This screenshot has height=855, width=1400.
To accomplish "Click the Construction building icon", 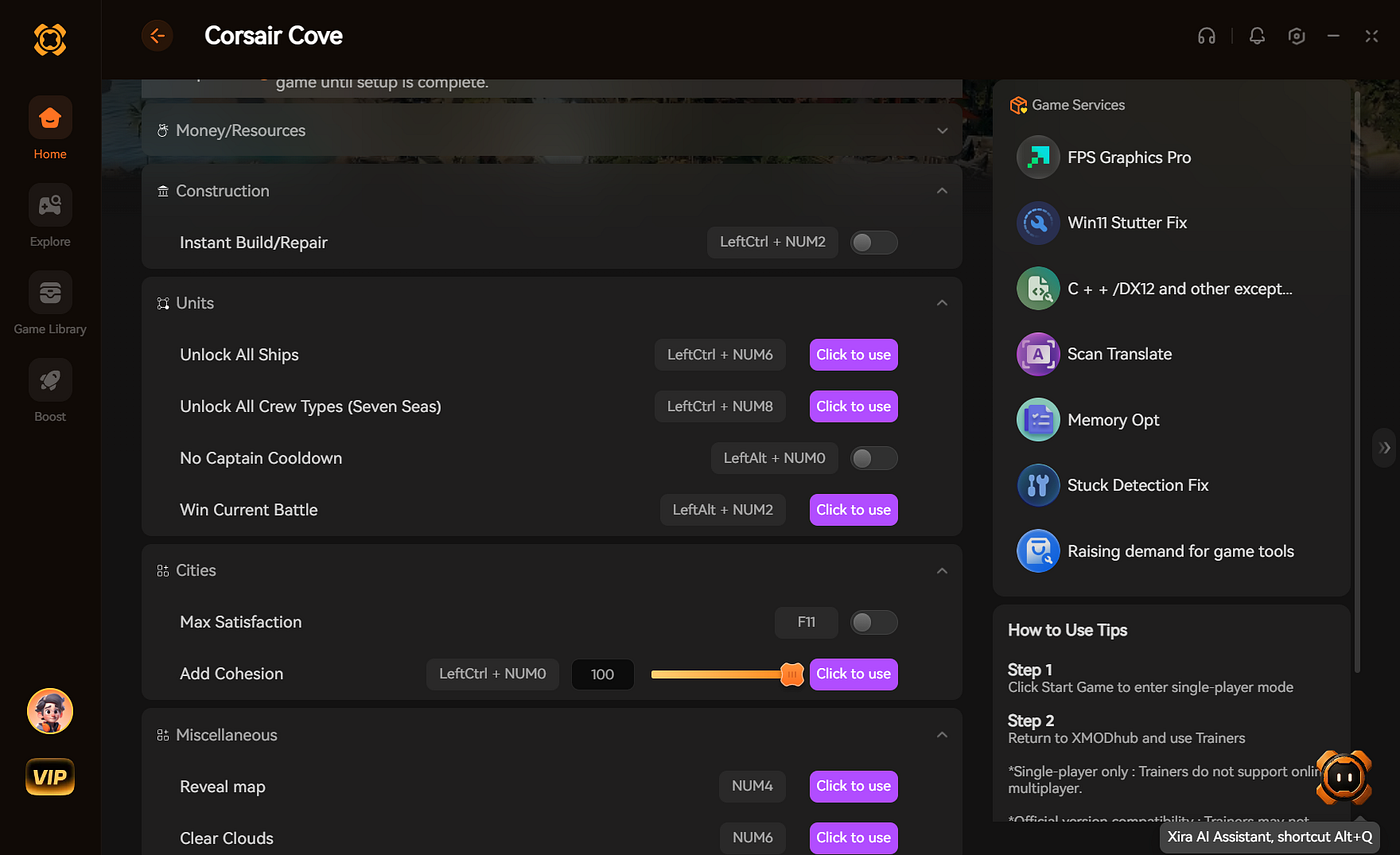I will (163, 191).
